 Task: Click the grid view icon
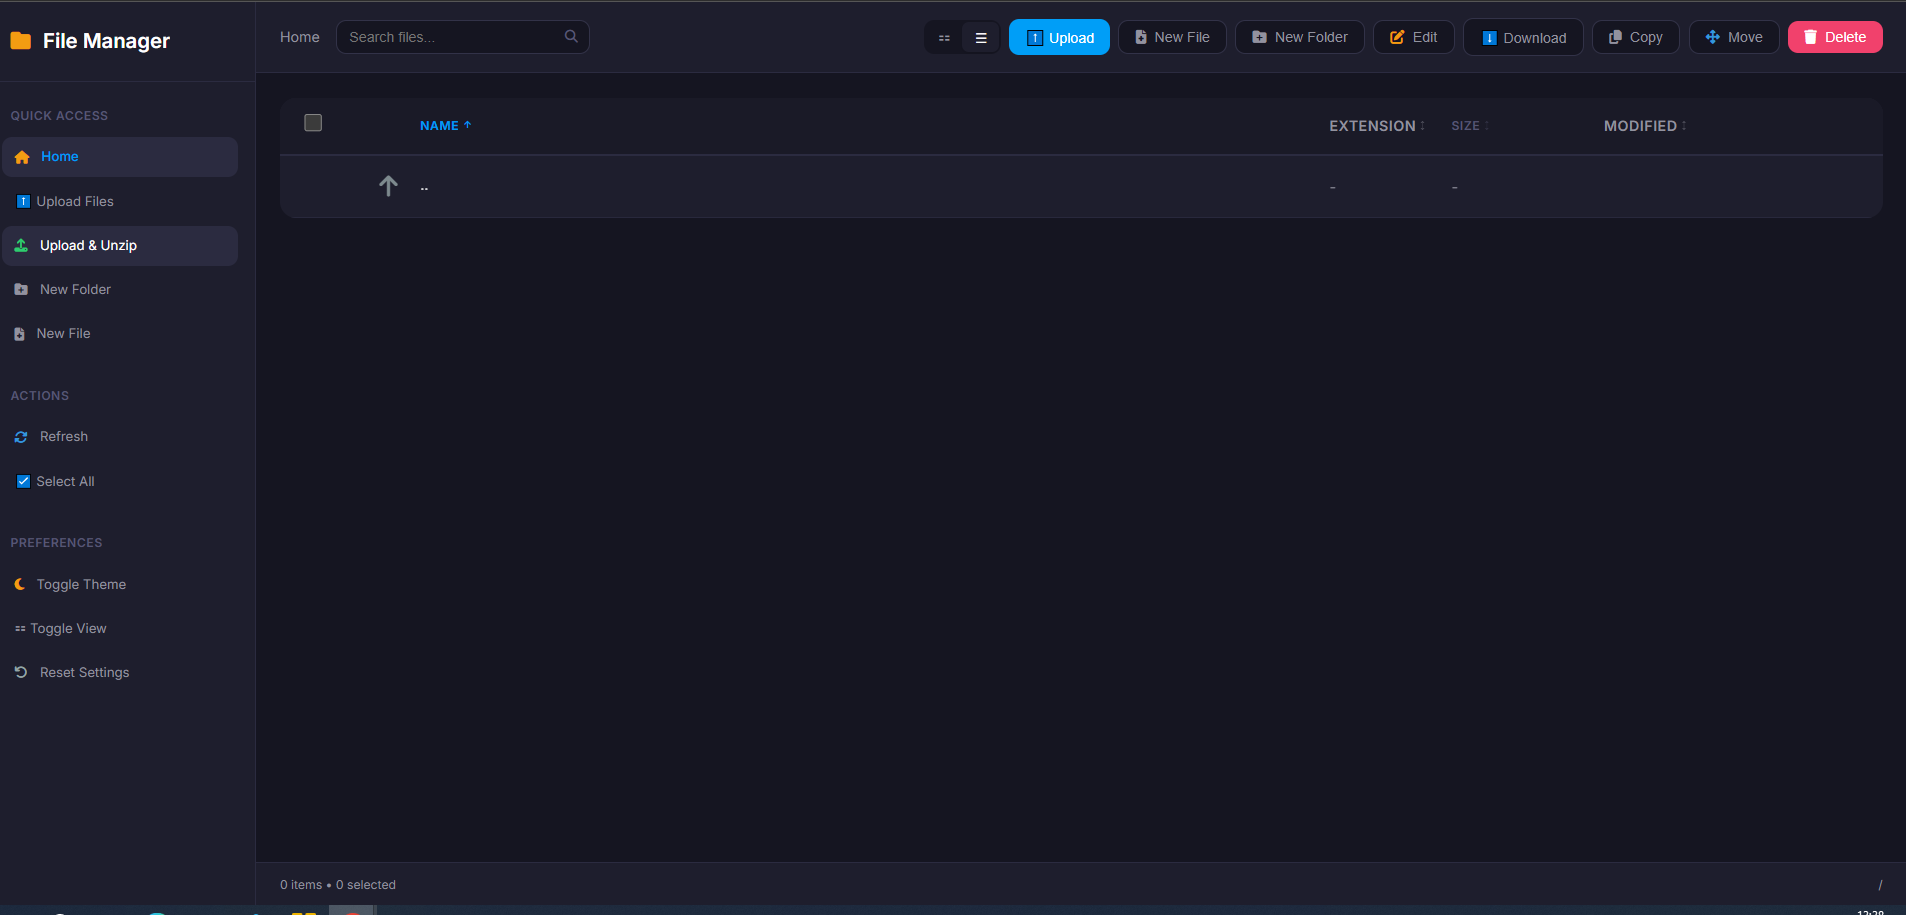click(x=943, y=38)
